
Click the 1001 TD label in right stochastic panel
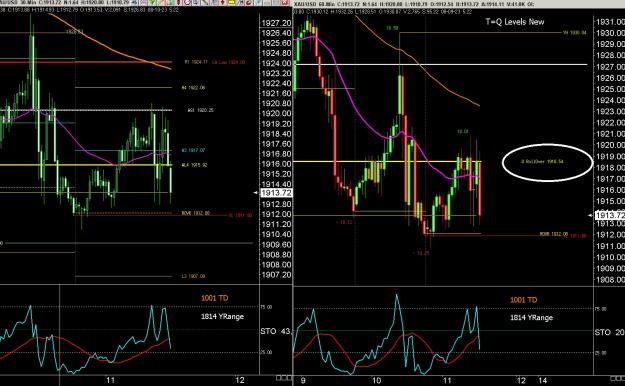pyautogui.click(x=523, y=300)
